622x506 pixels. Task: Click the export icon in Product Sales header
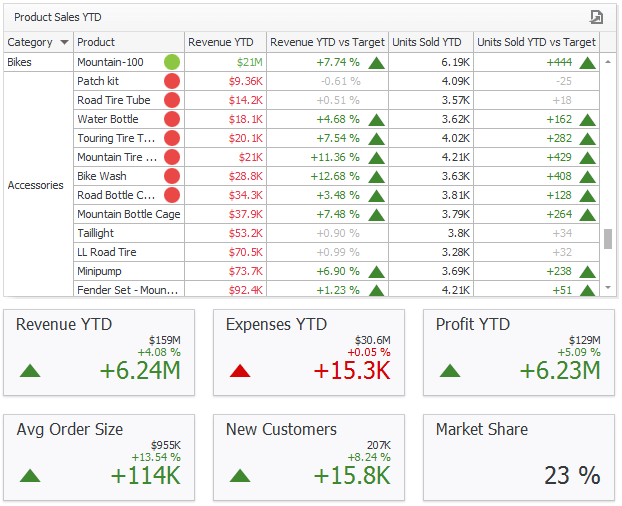pyautogui.click(x=596, y=17)
